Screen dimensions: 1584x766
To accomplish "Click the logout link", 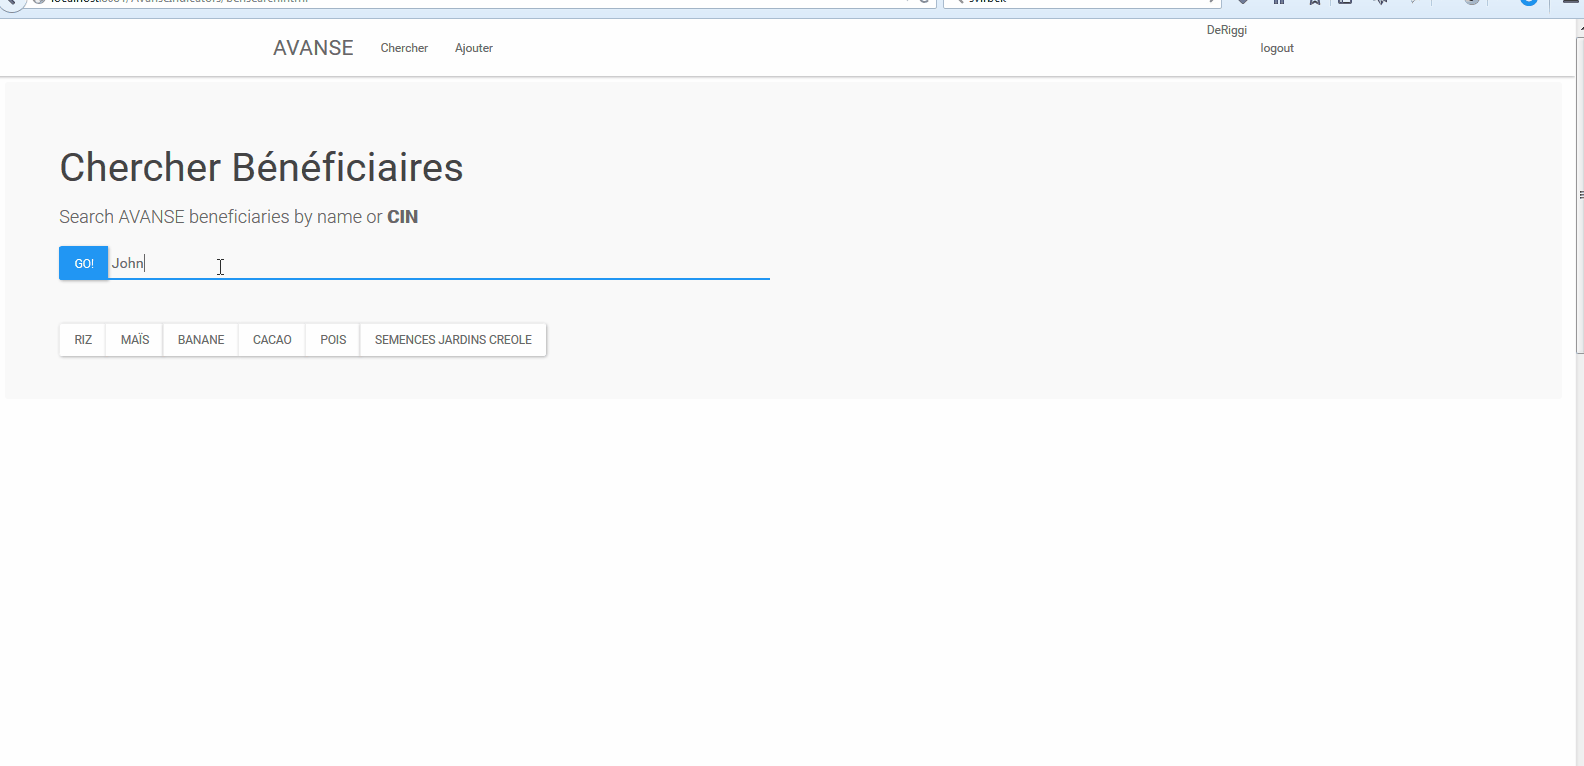I will (1277, 48).
